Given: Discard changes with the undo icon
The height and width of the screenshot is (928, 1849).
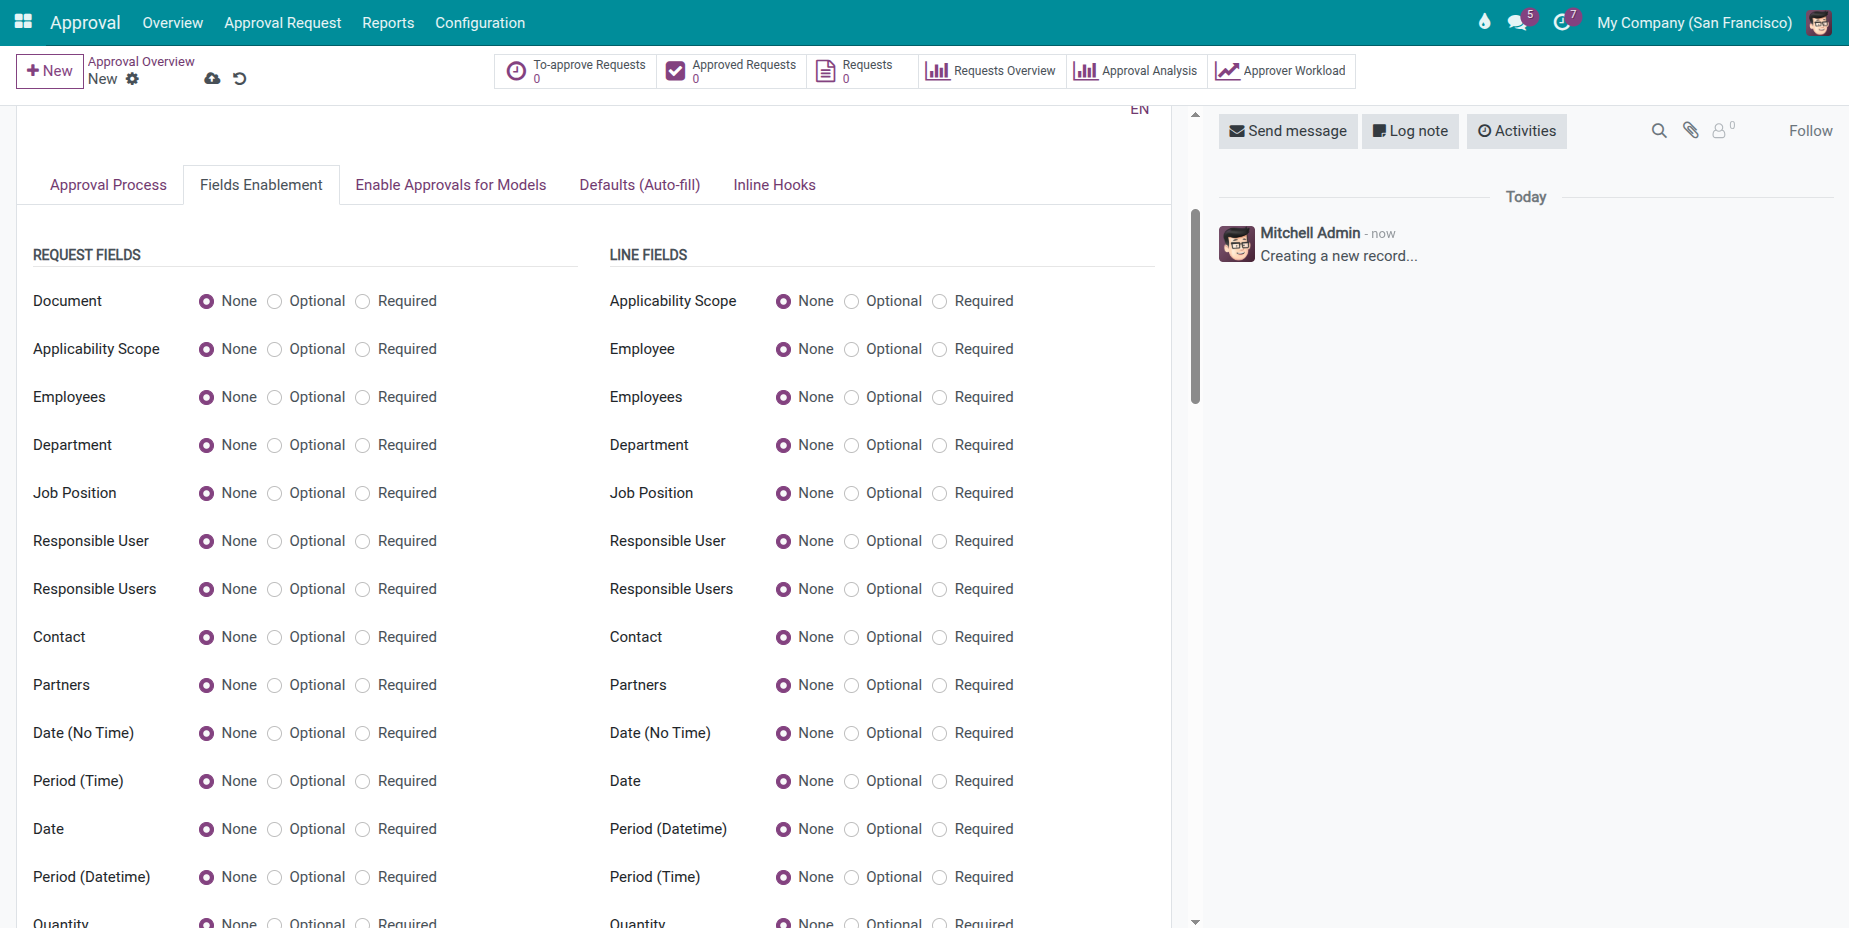Looking at the screenshot, I should point(240,79).
